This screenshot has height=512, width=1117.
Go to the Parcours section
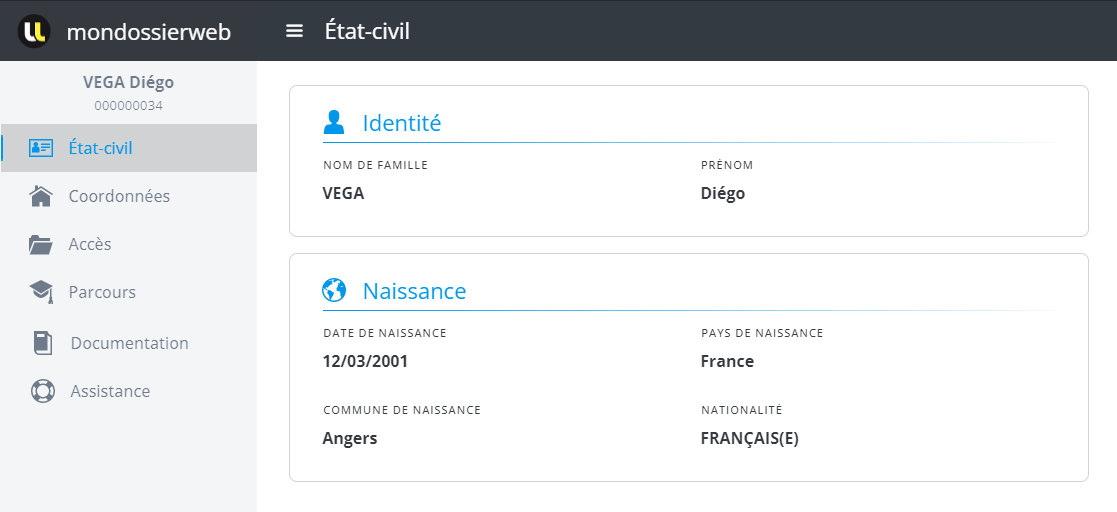pos(102,292)
